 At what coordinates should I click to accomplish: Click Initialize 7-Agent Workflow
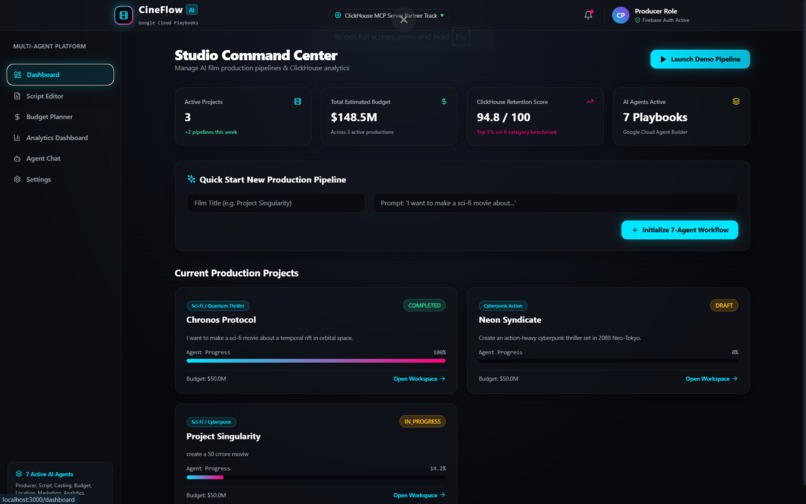point(680,230)
